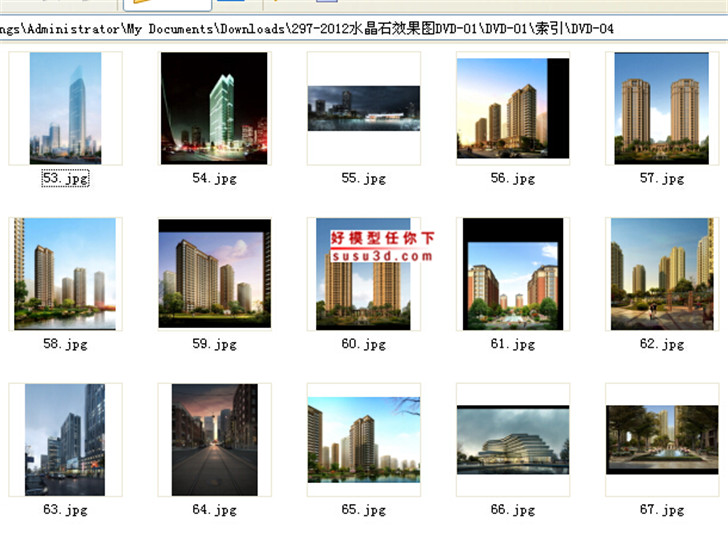The width and height of the screenshot is (728, 533).
Task: Select the 66.jpg curved building thumbnail
Action: 513,440
